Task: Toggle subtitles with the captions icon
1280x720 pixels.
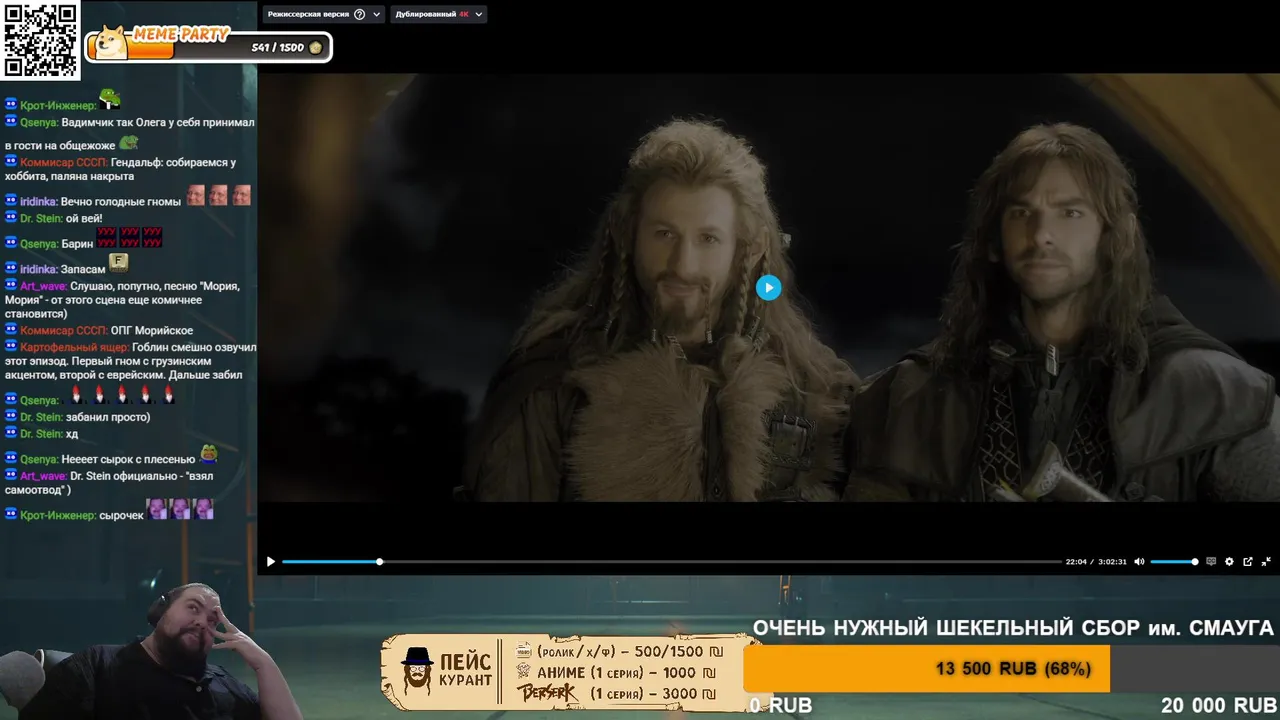Action: point(1211,562)
